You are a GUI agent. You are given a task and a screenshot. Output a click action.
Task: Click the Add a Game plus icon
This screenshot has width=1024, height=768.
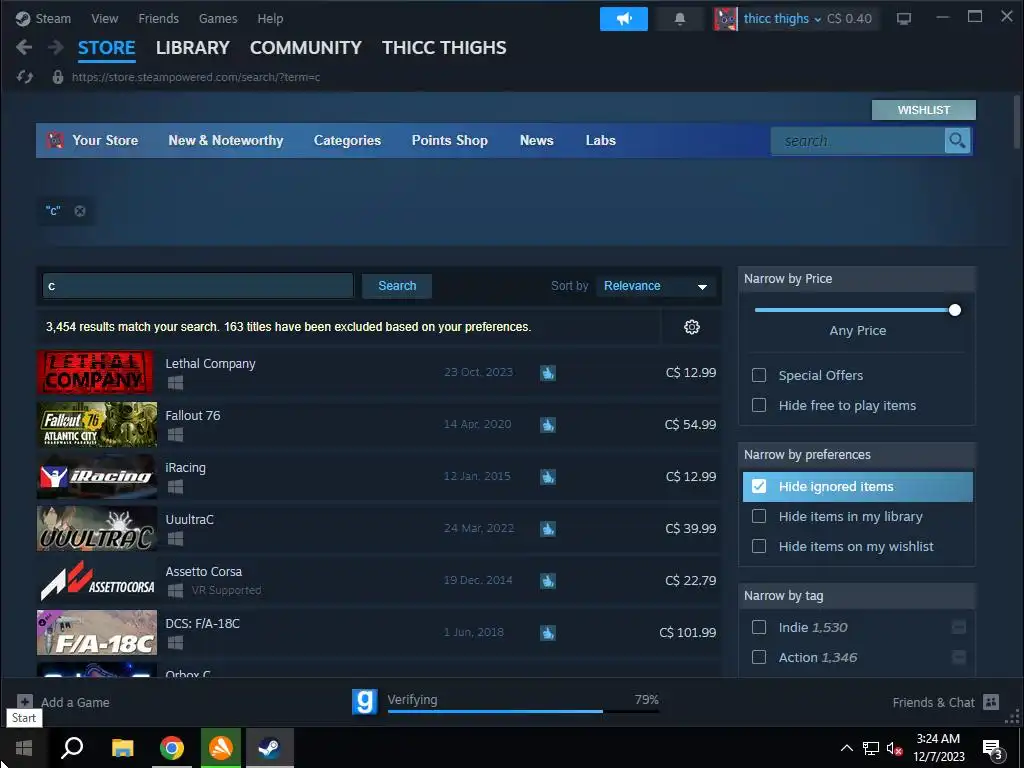[24, 701]
